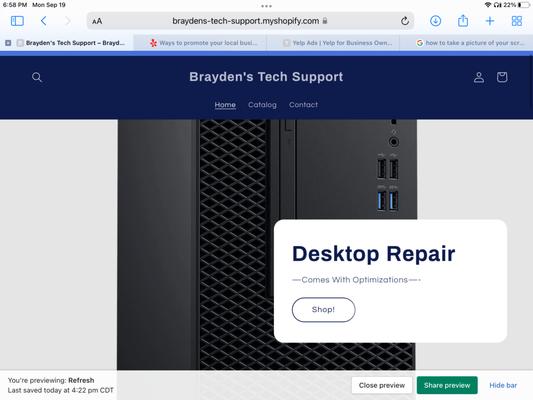The width and height of the screenshot is (533, 400).
Task: Click the Last saved today status text
Action: pyautogui.click(x=61, y=390)
